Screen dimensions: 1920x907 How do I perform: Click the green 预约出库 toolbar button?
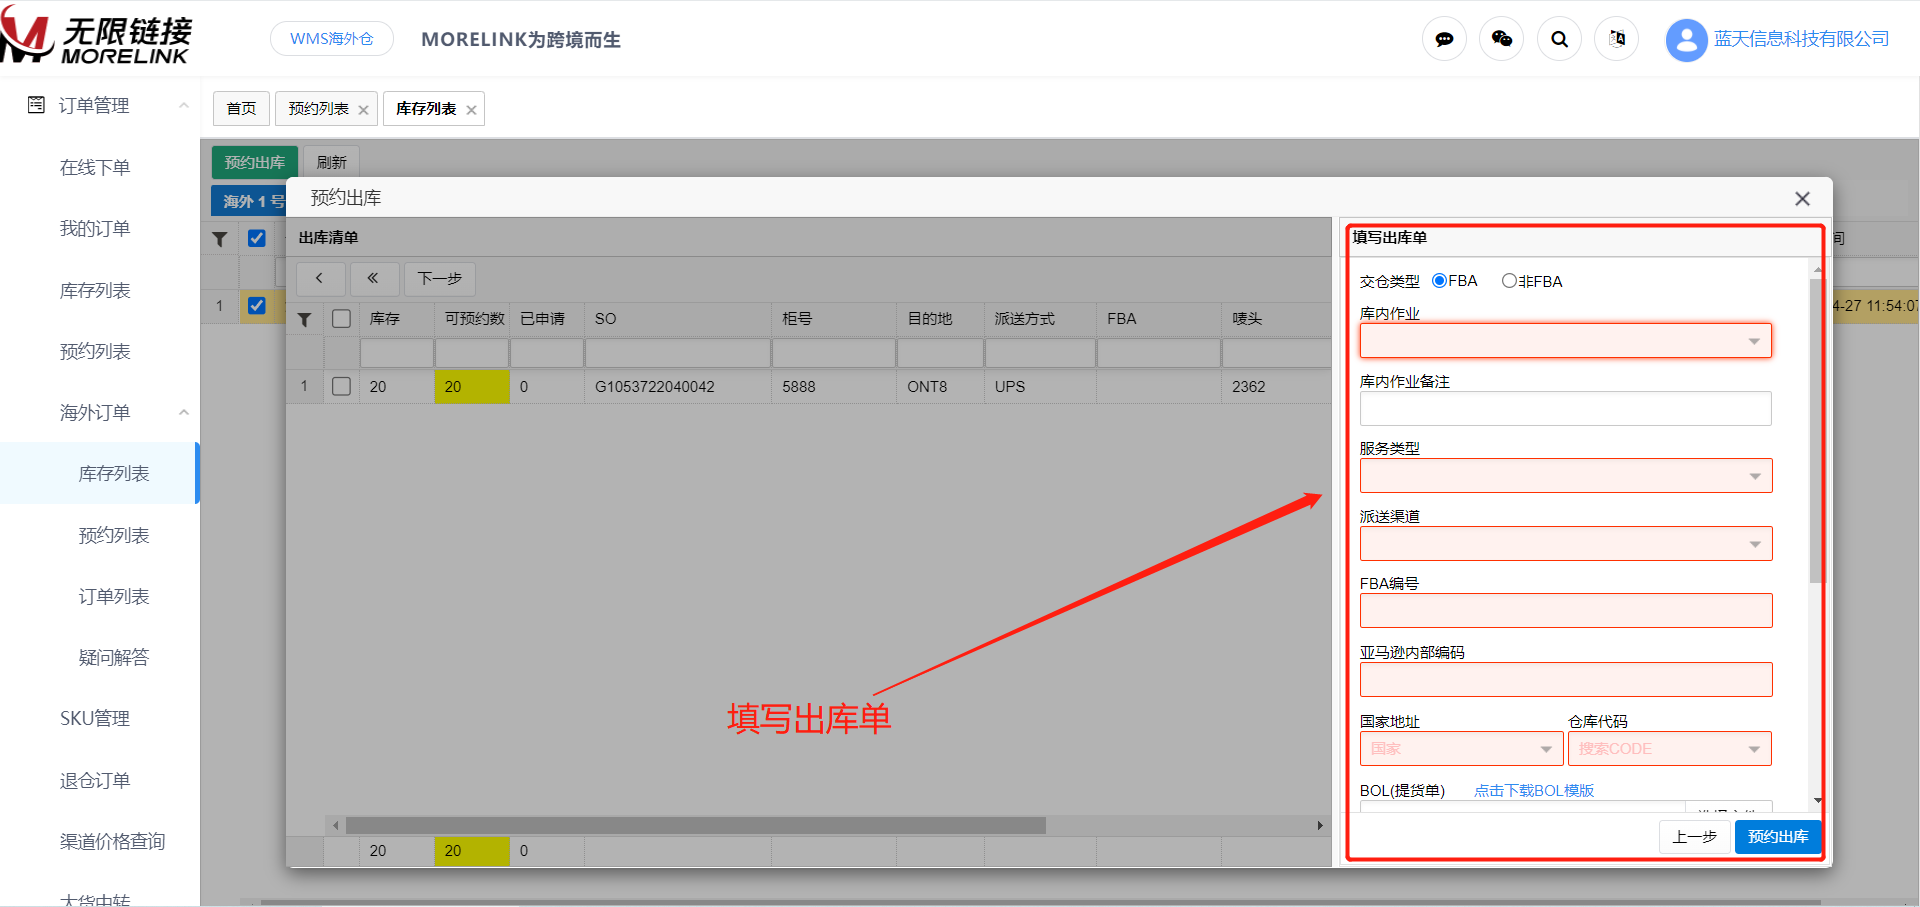(x=255, y=162)
